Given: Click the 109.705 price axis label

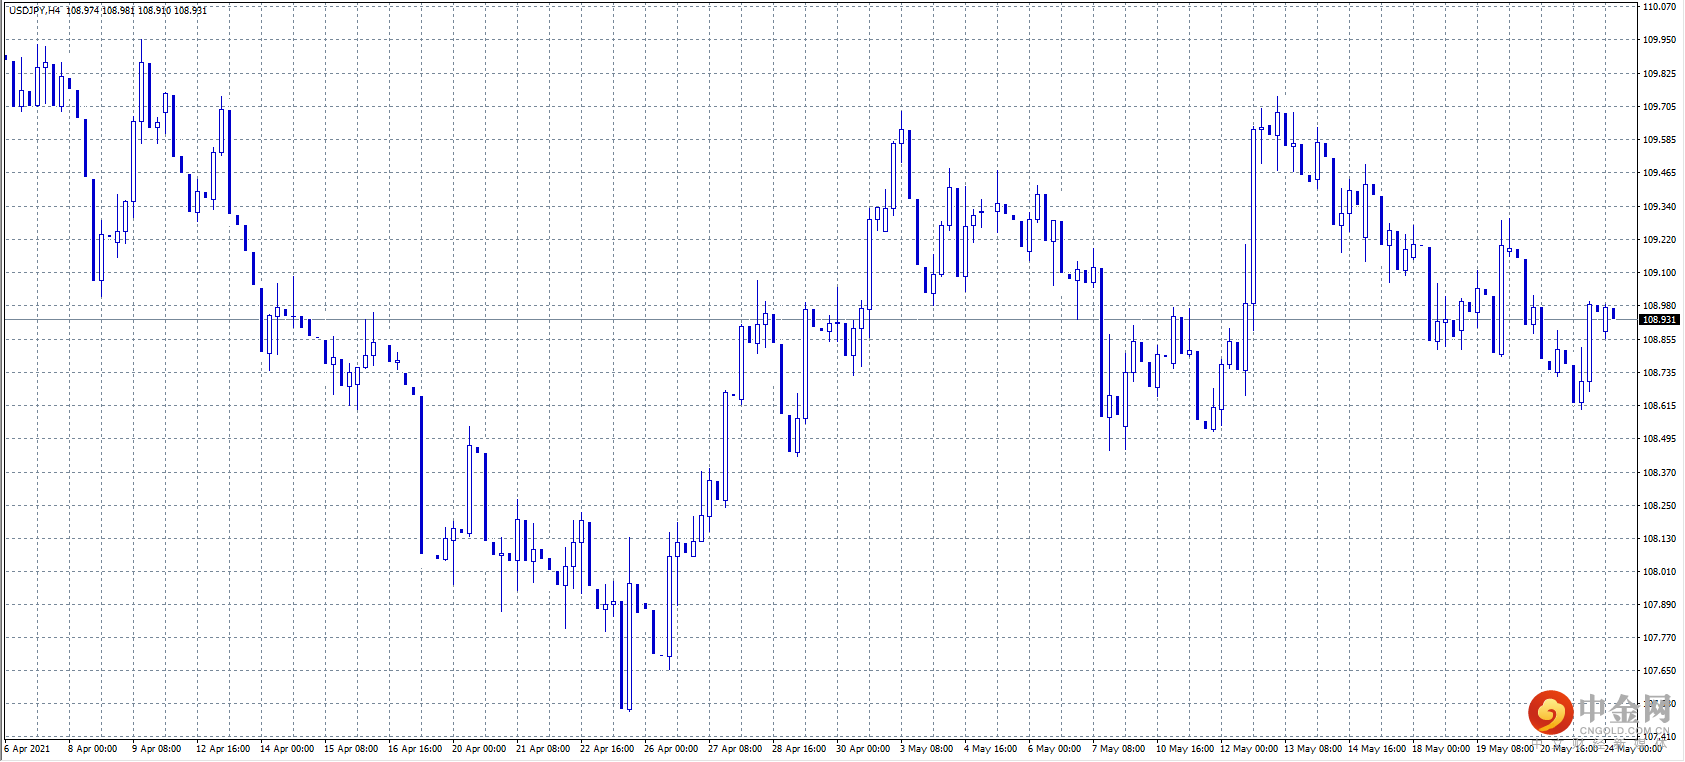Looking at the screenshot, I should 1660,107.
